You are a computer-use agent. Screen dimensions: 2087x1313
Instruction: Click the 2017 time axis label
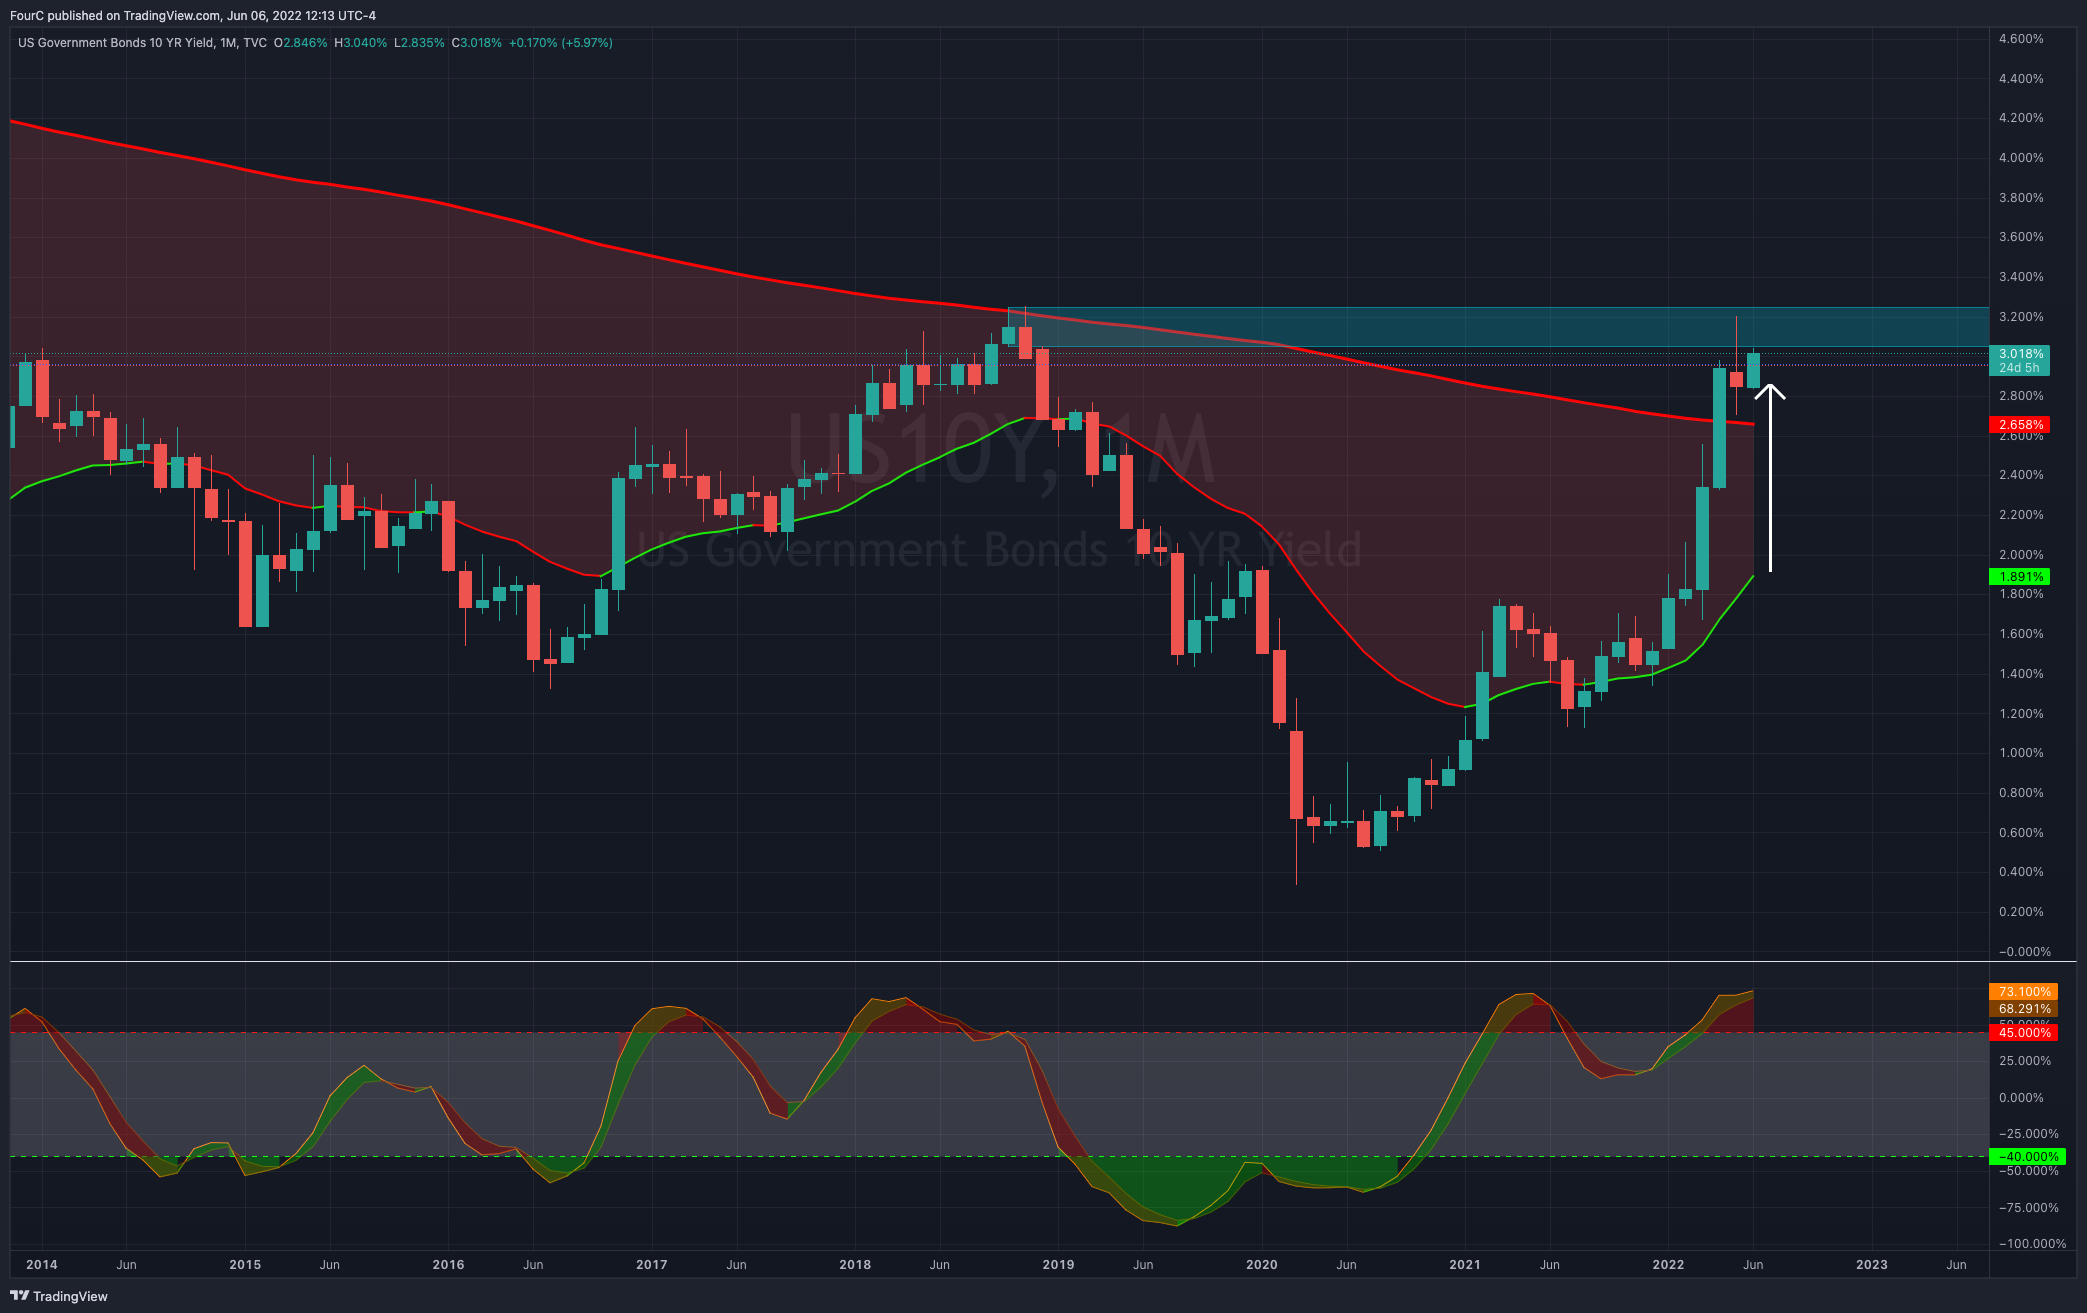click(652, 1265)
